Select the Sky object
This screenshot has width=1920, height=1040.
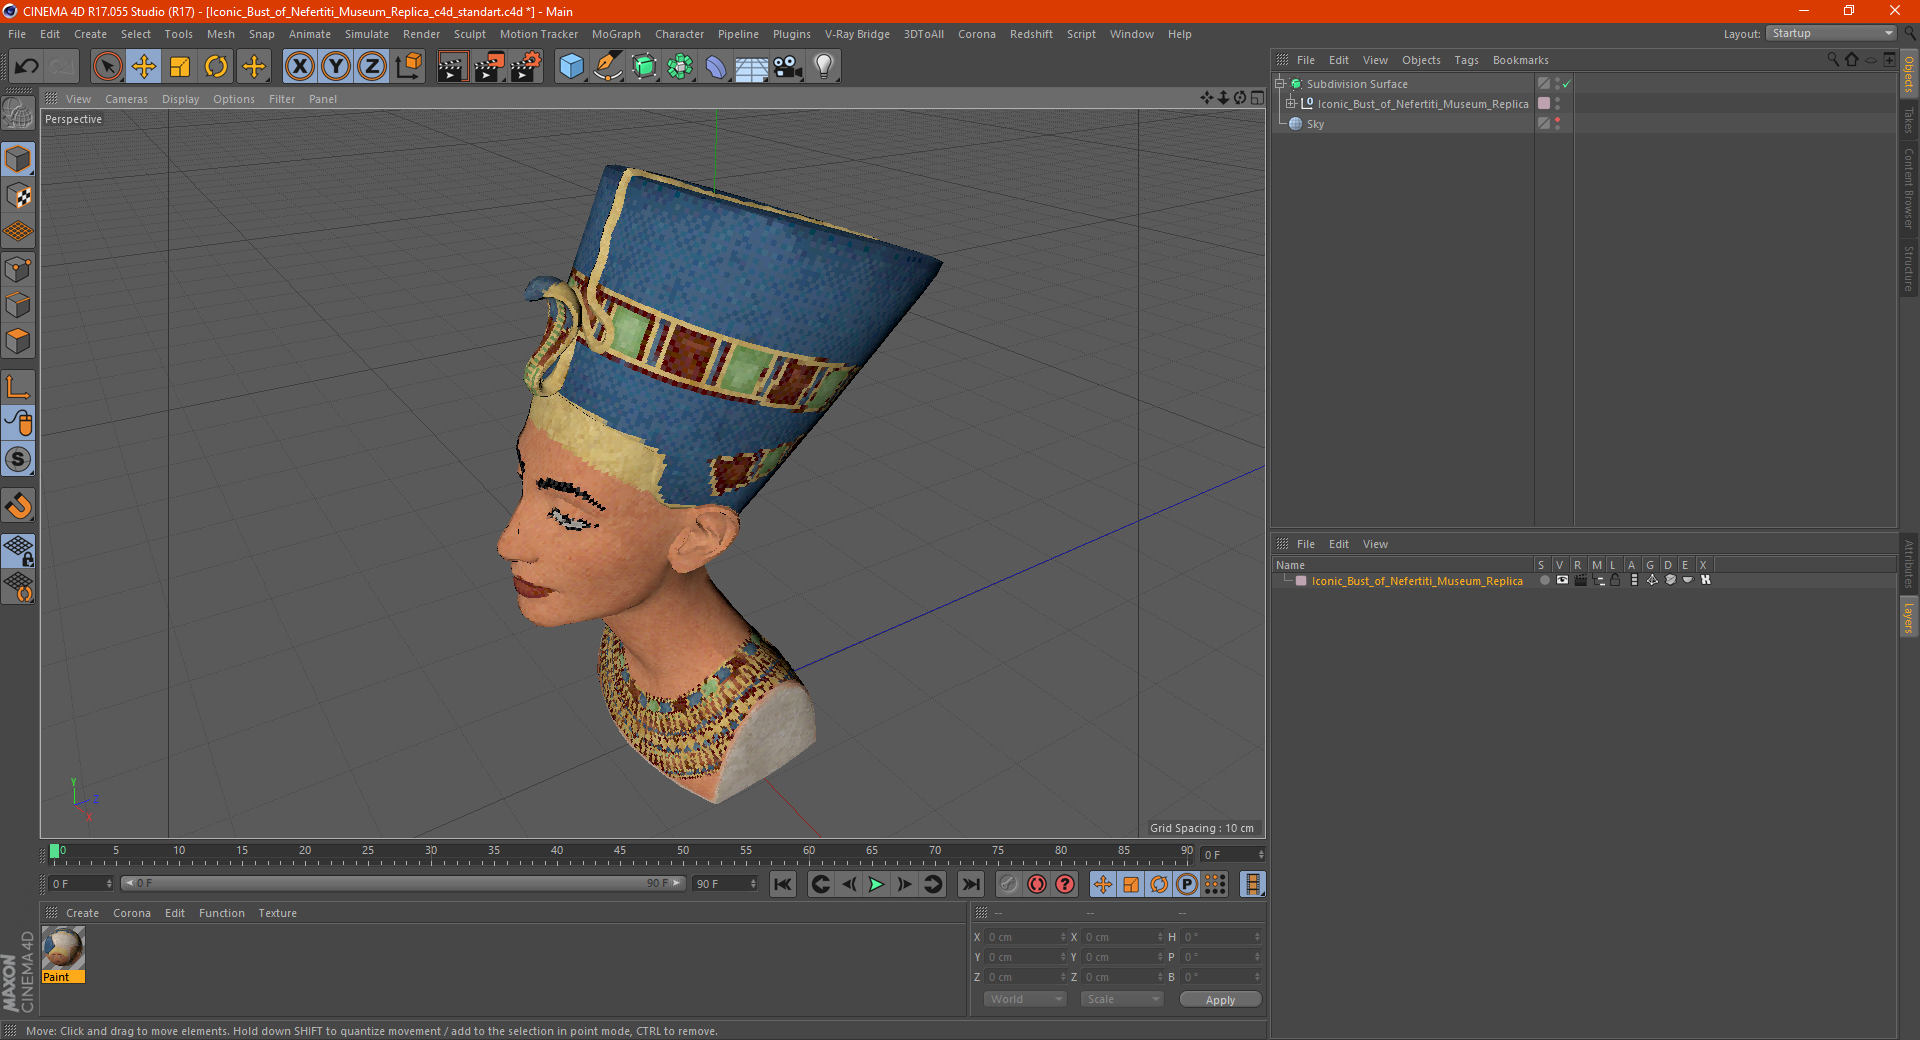[x=1315, y=124]
